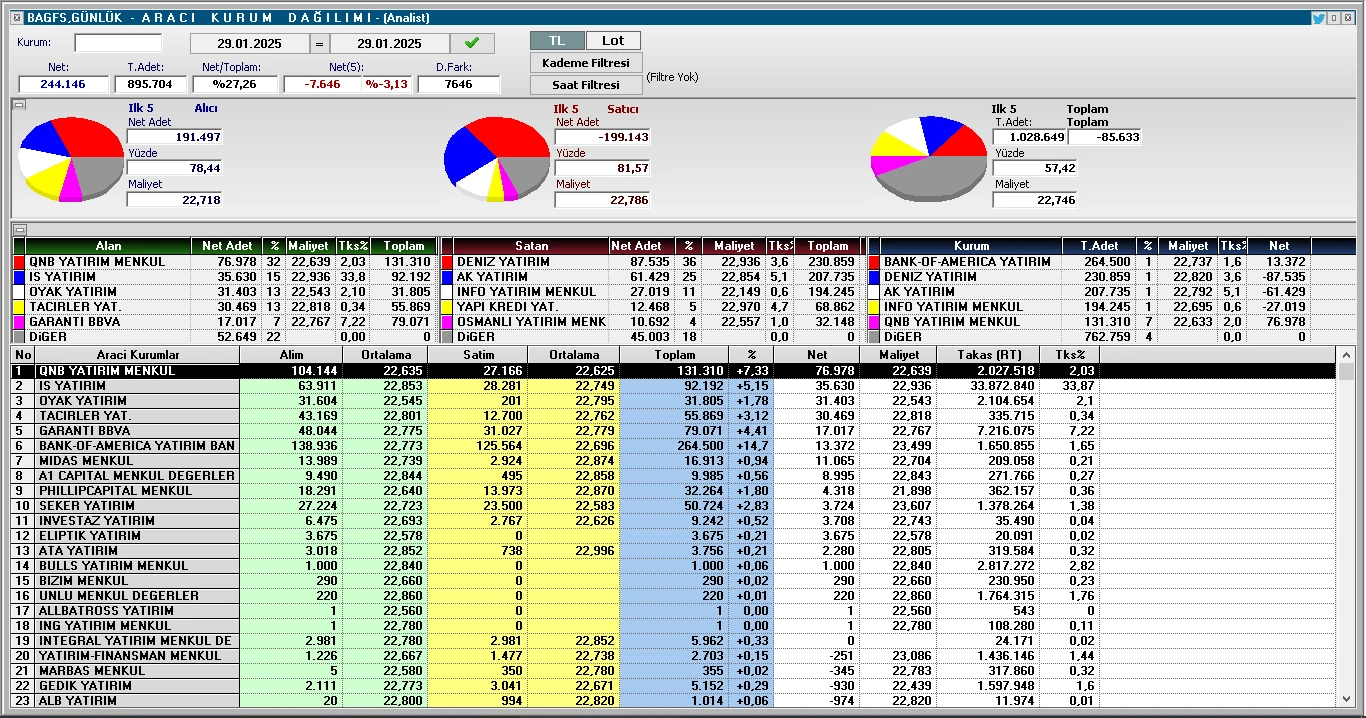Sort main table by Tks% column header
Screen dimensions: 1366x718
1069,355
